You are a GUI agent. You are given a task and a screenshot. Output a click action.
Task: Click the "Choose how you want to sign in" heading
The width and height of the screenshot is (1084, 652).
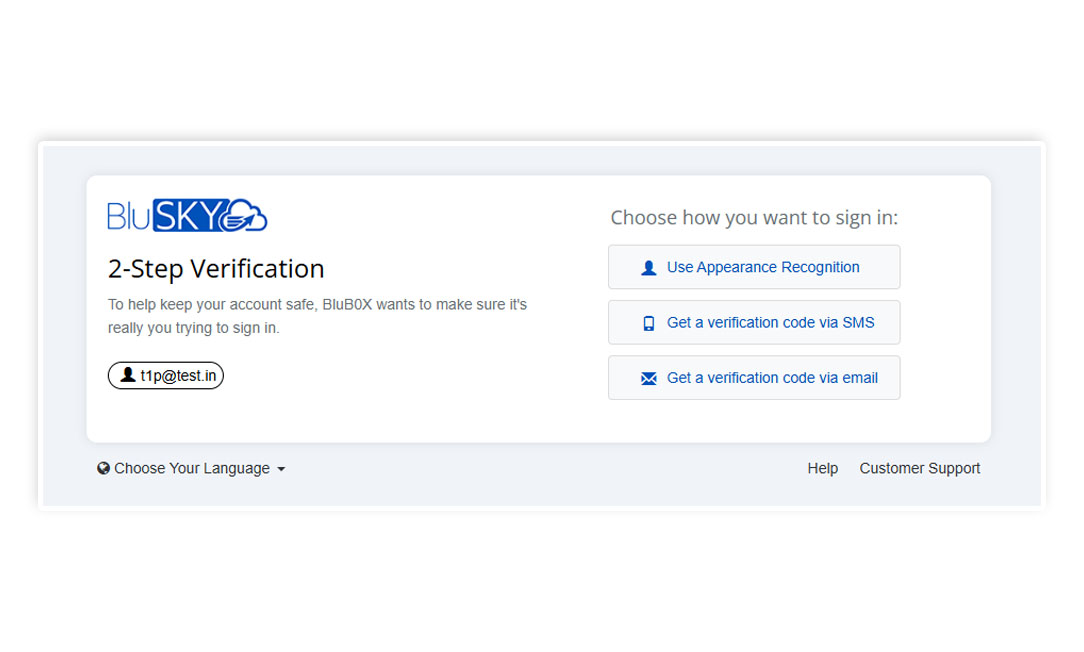point(754,217)
